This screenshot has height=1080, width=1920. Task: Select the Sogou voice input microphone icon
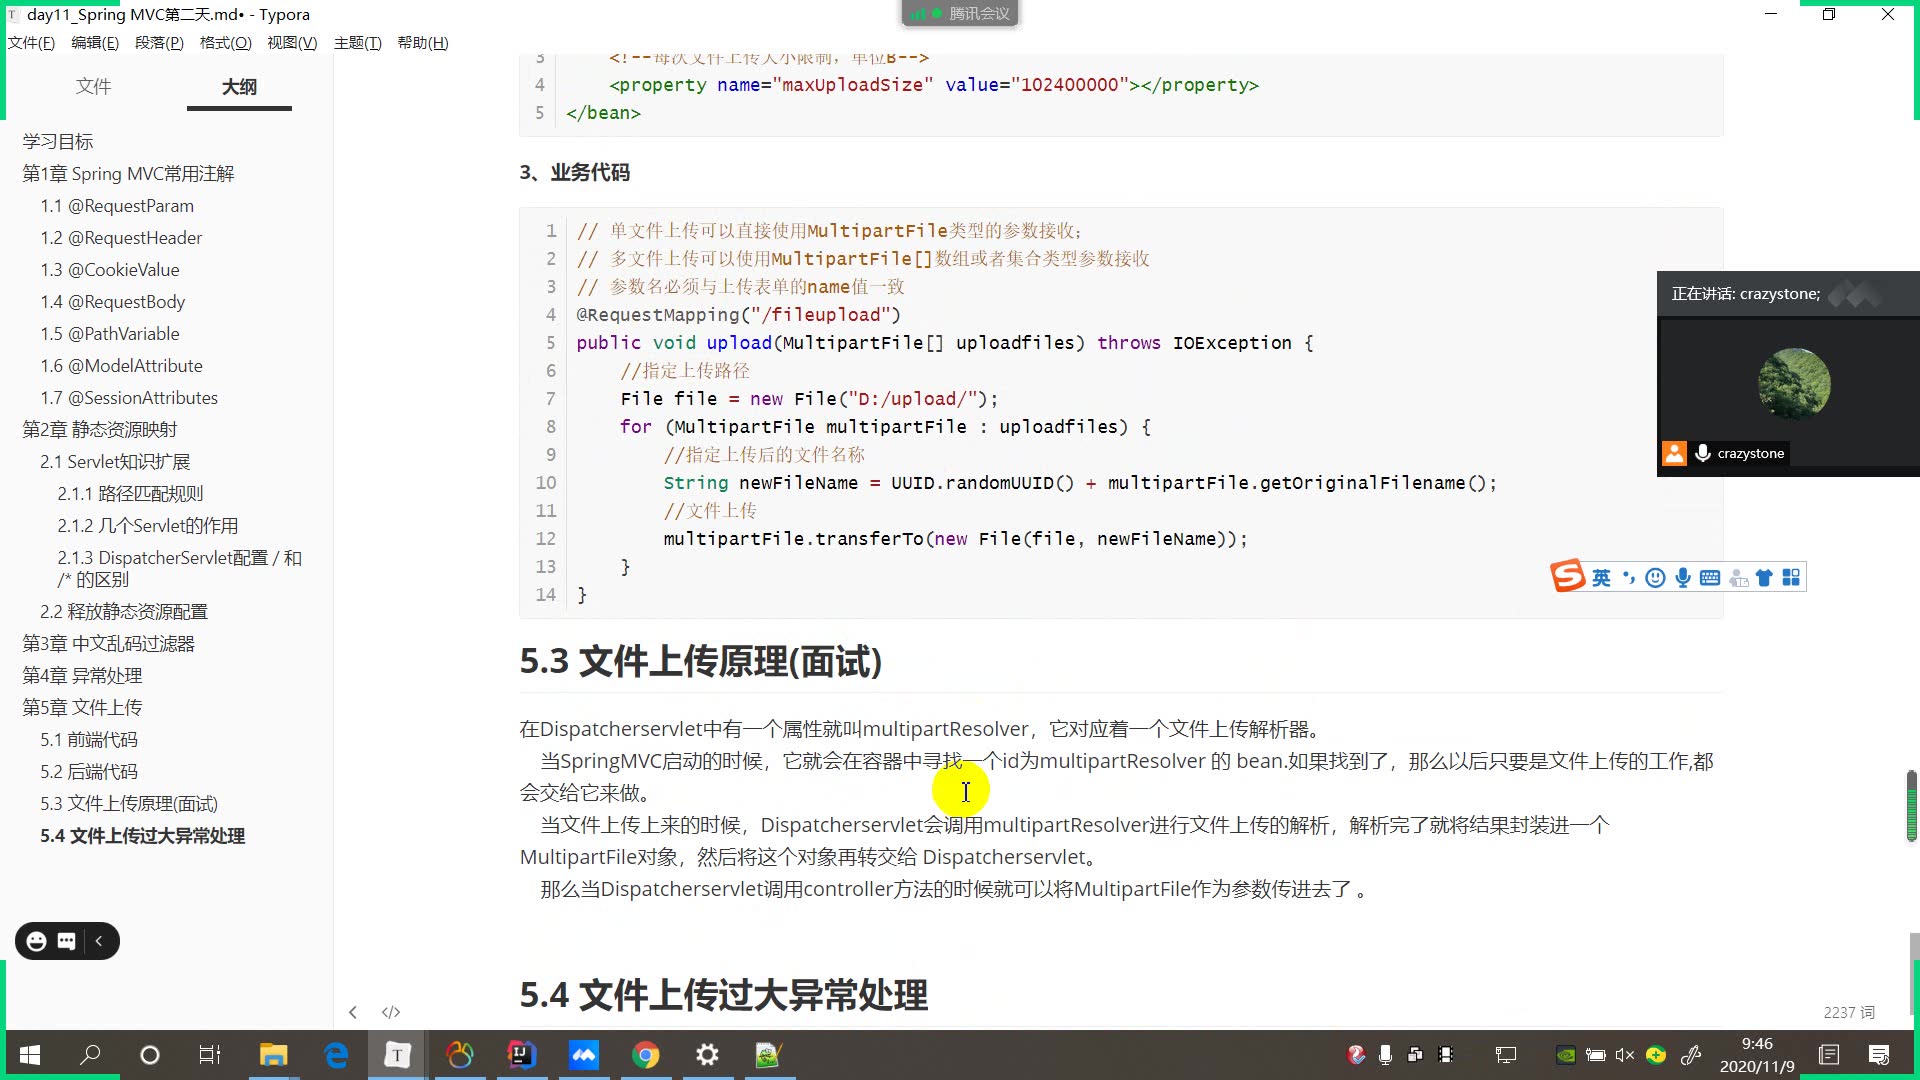coord(1682,577)
